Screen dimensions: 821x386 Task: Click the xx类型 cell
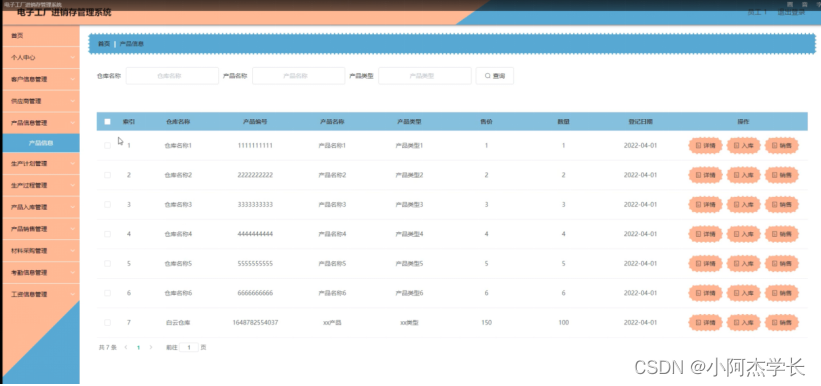(409, 323)
